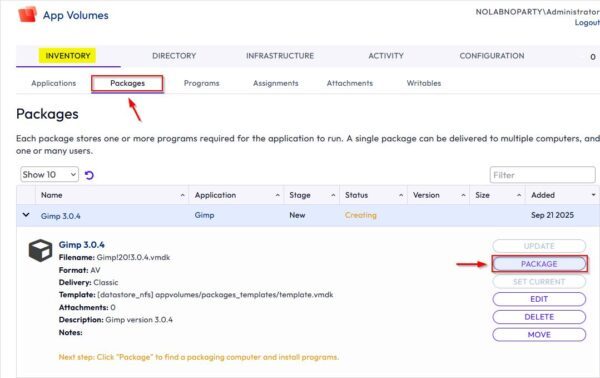Viewport: 600px width, 378px height.
Task: Collapse the Gimp 3.0.4 row chevron
Action: (26, 215)
